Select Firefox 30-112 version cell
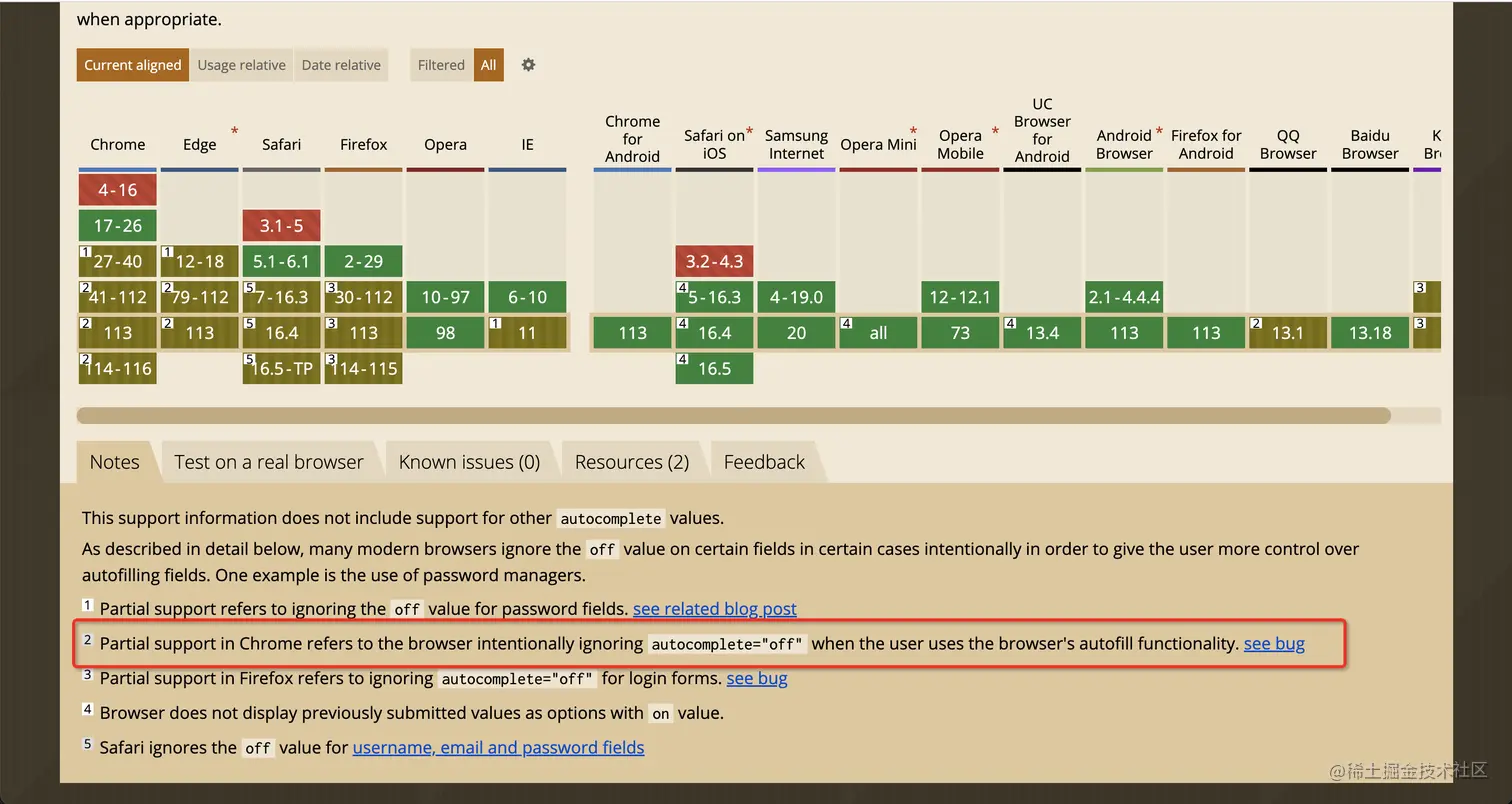The width and height of the screenshot is (1512, 804). click(x=364, y=297)
